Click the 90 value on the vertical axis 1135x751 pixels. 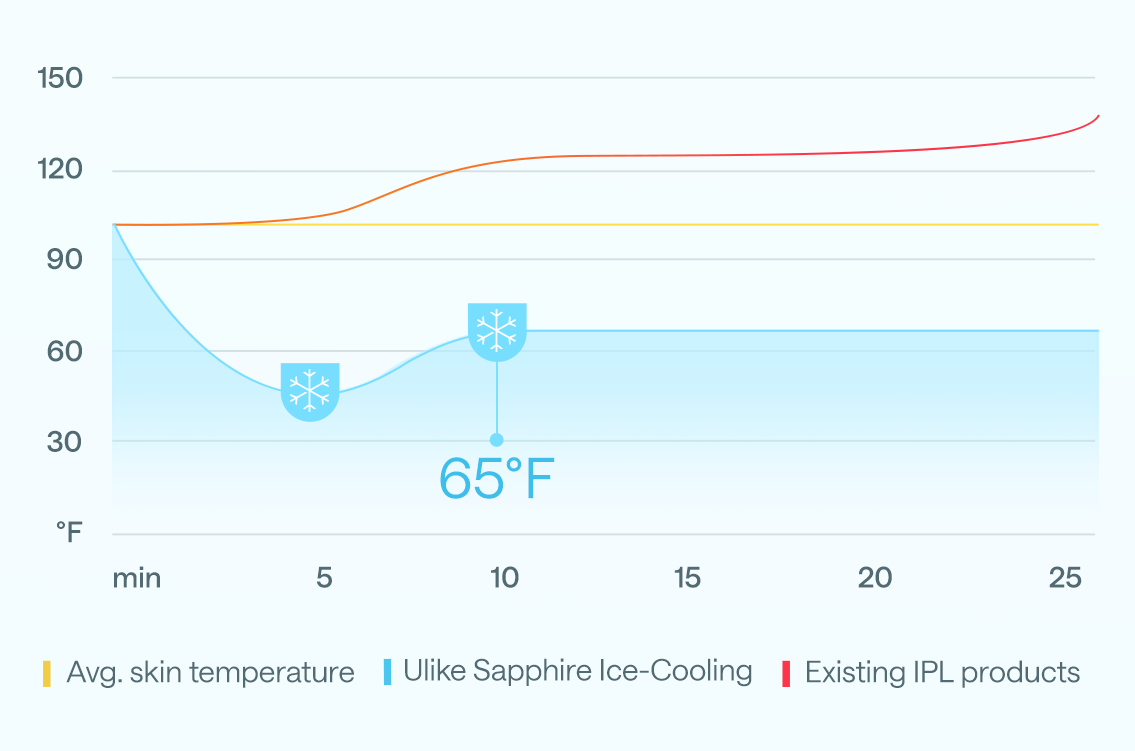click(x=62, y=259)
